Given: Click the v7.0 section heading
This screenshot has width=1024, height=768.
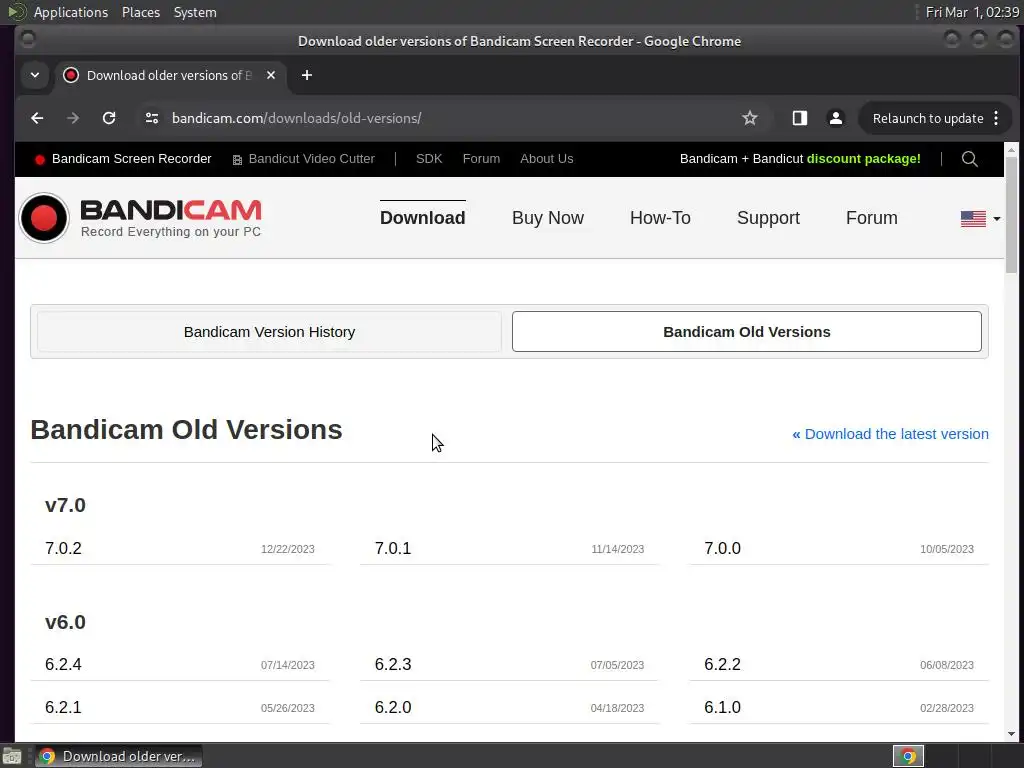Looking at the screenshot, I should coord(65,505).
